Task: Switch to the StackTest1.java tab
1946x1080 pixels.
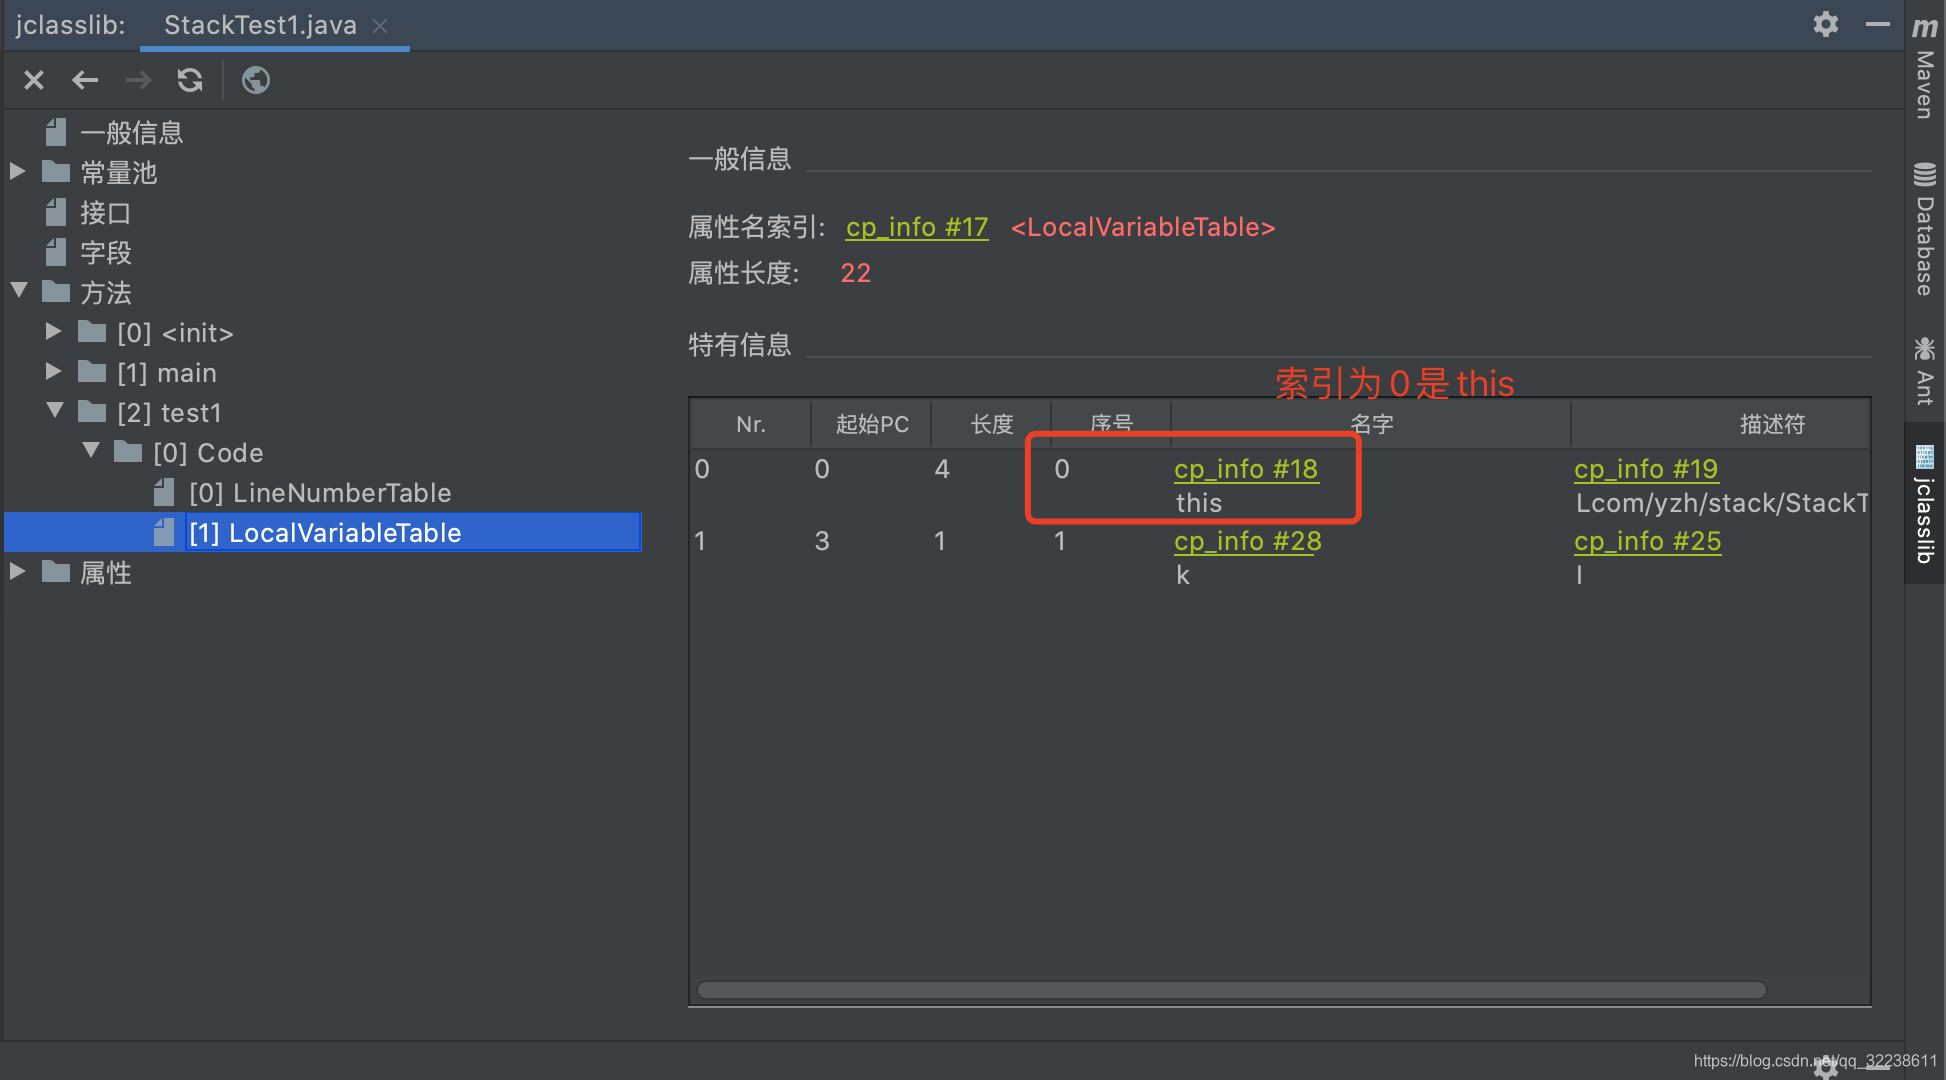Action: click(x=260, y=25)
